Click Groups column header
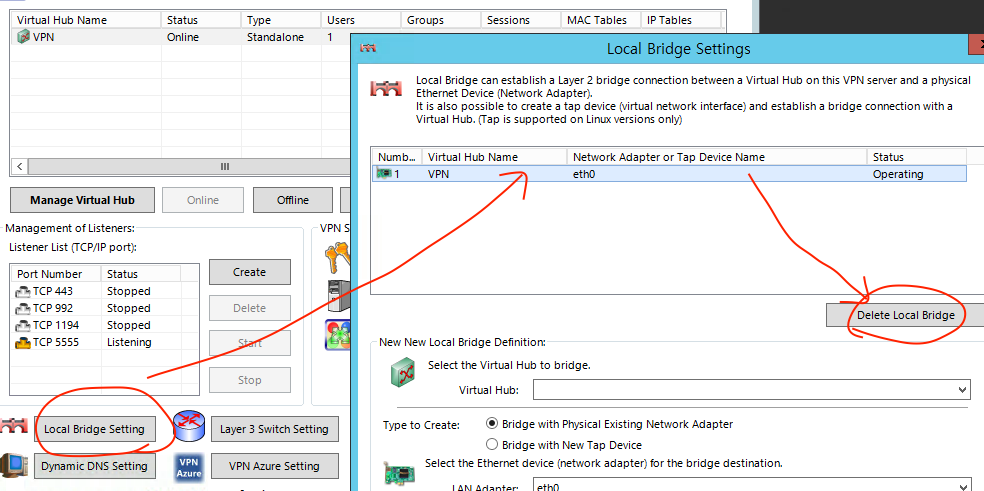The height and width of the screenshot is (491, 984). [x=442, y=20]
